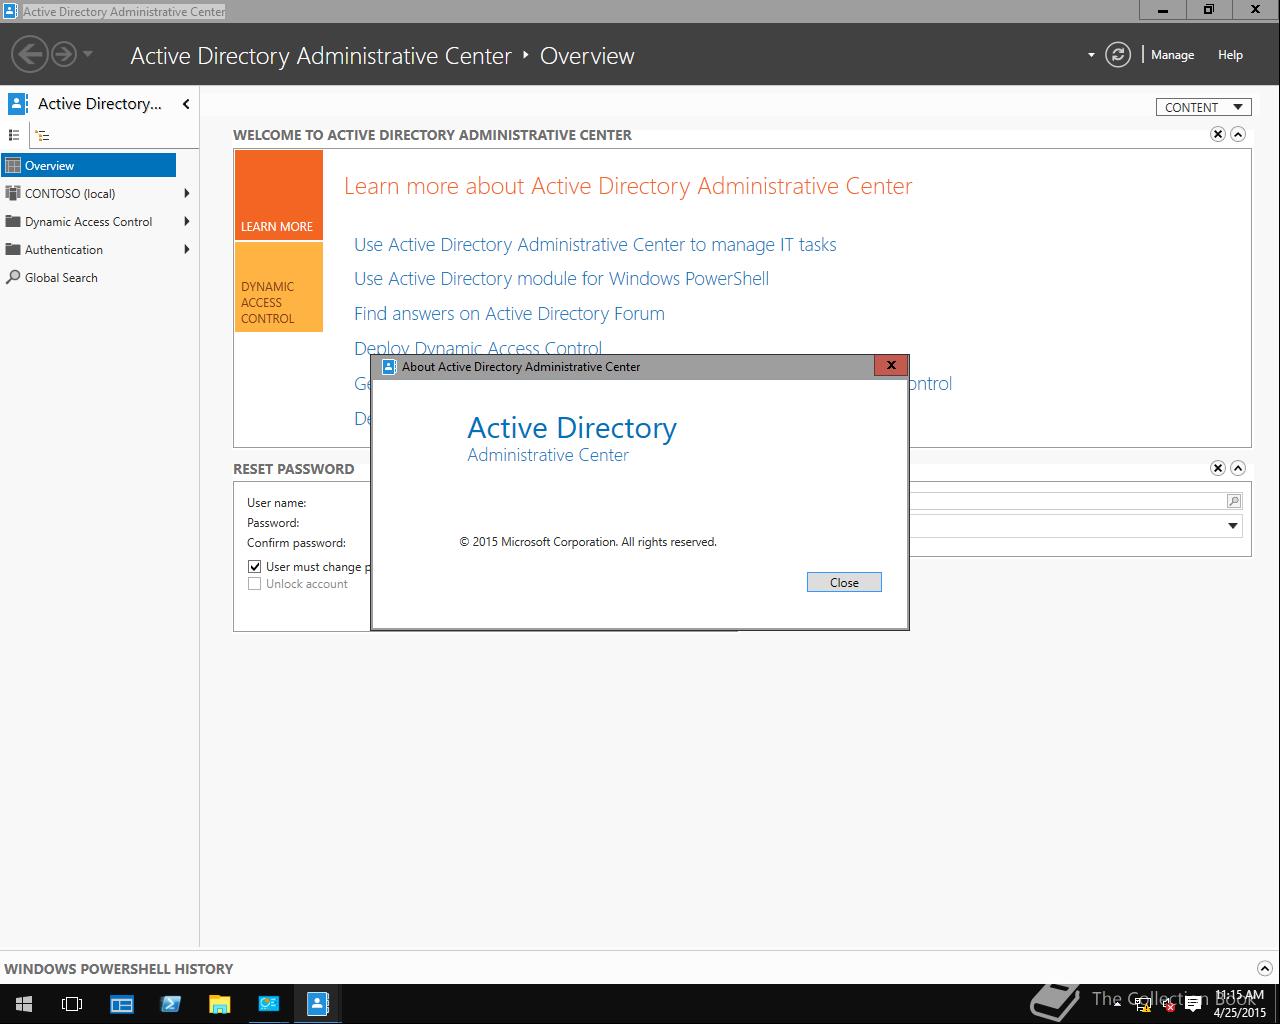The height and width of the screenshot is (1024, 1280).
Task: Click the Active Directory app icon in nav header
Action: point(17,104)
